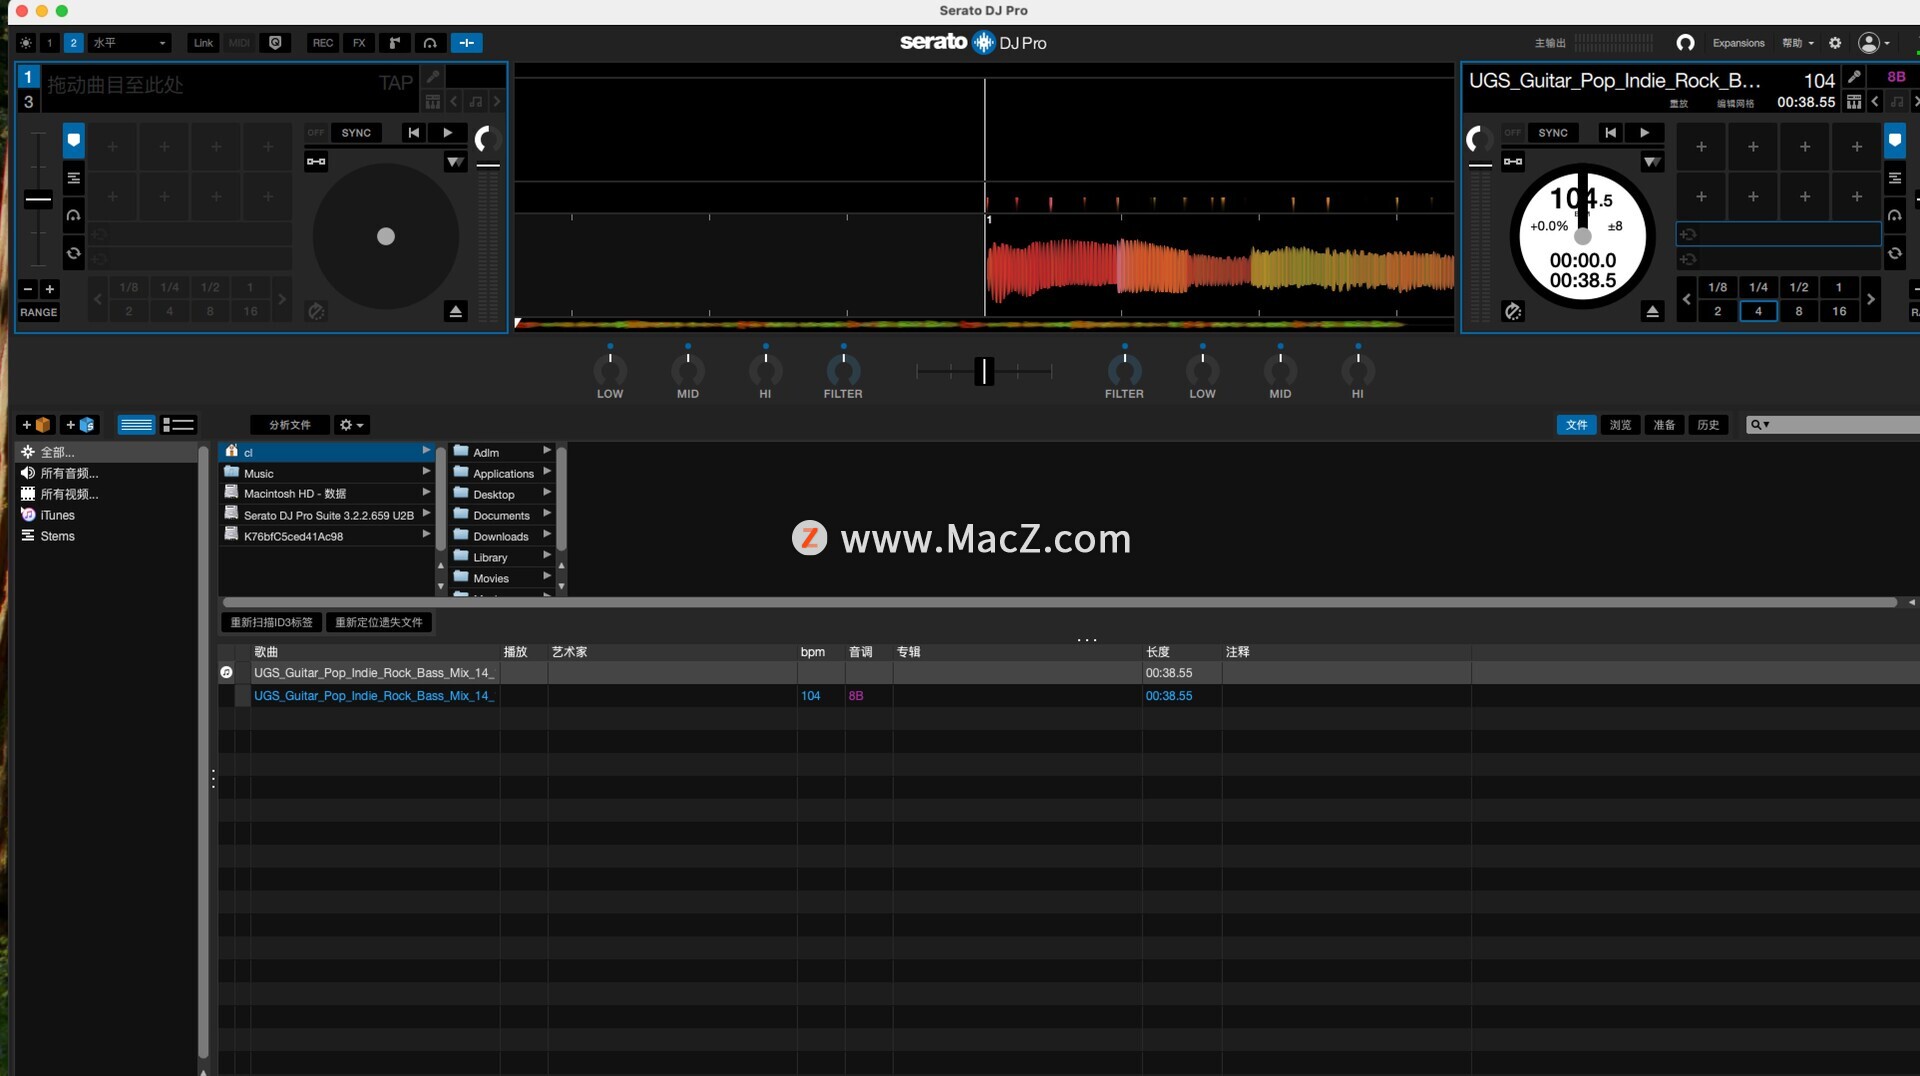This screenshot has height=1076, width=1920.
Task: Click the right deck key lock chain icon
Action: point(1513,161)
